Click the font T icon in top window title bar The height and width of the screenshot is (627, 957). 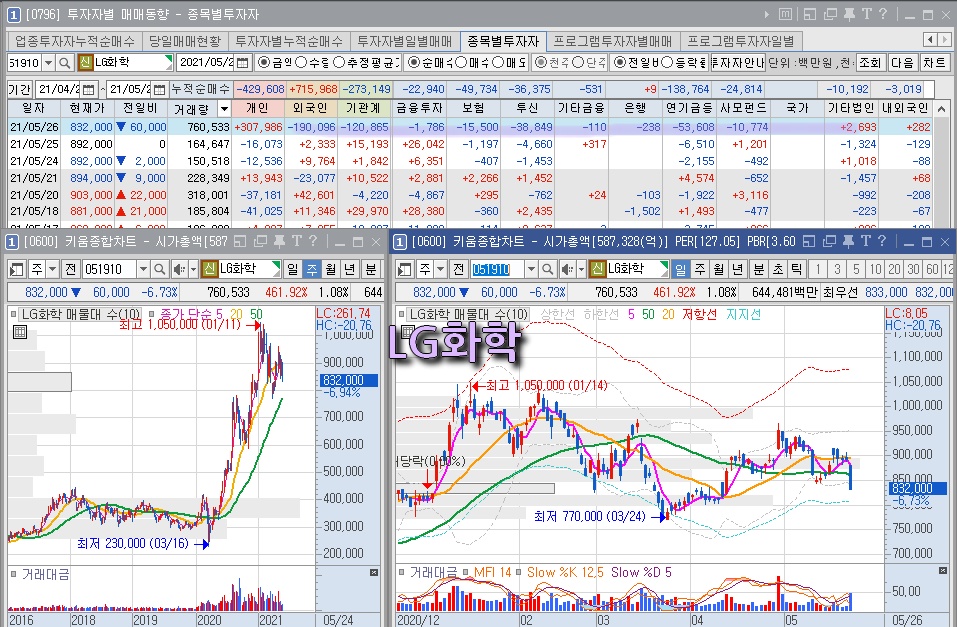tap(866, 14)
